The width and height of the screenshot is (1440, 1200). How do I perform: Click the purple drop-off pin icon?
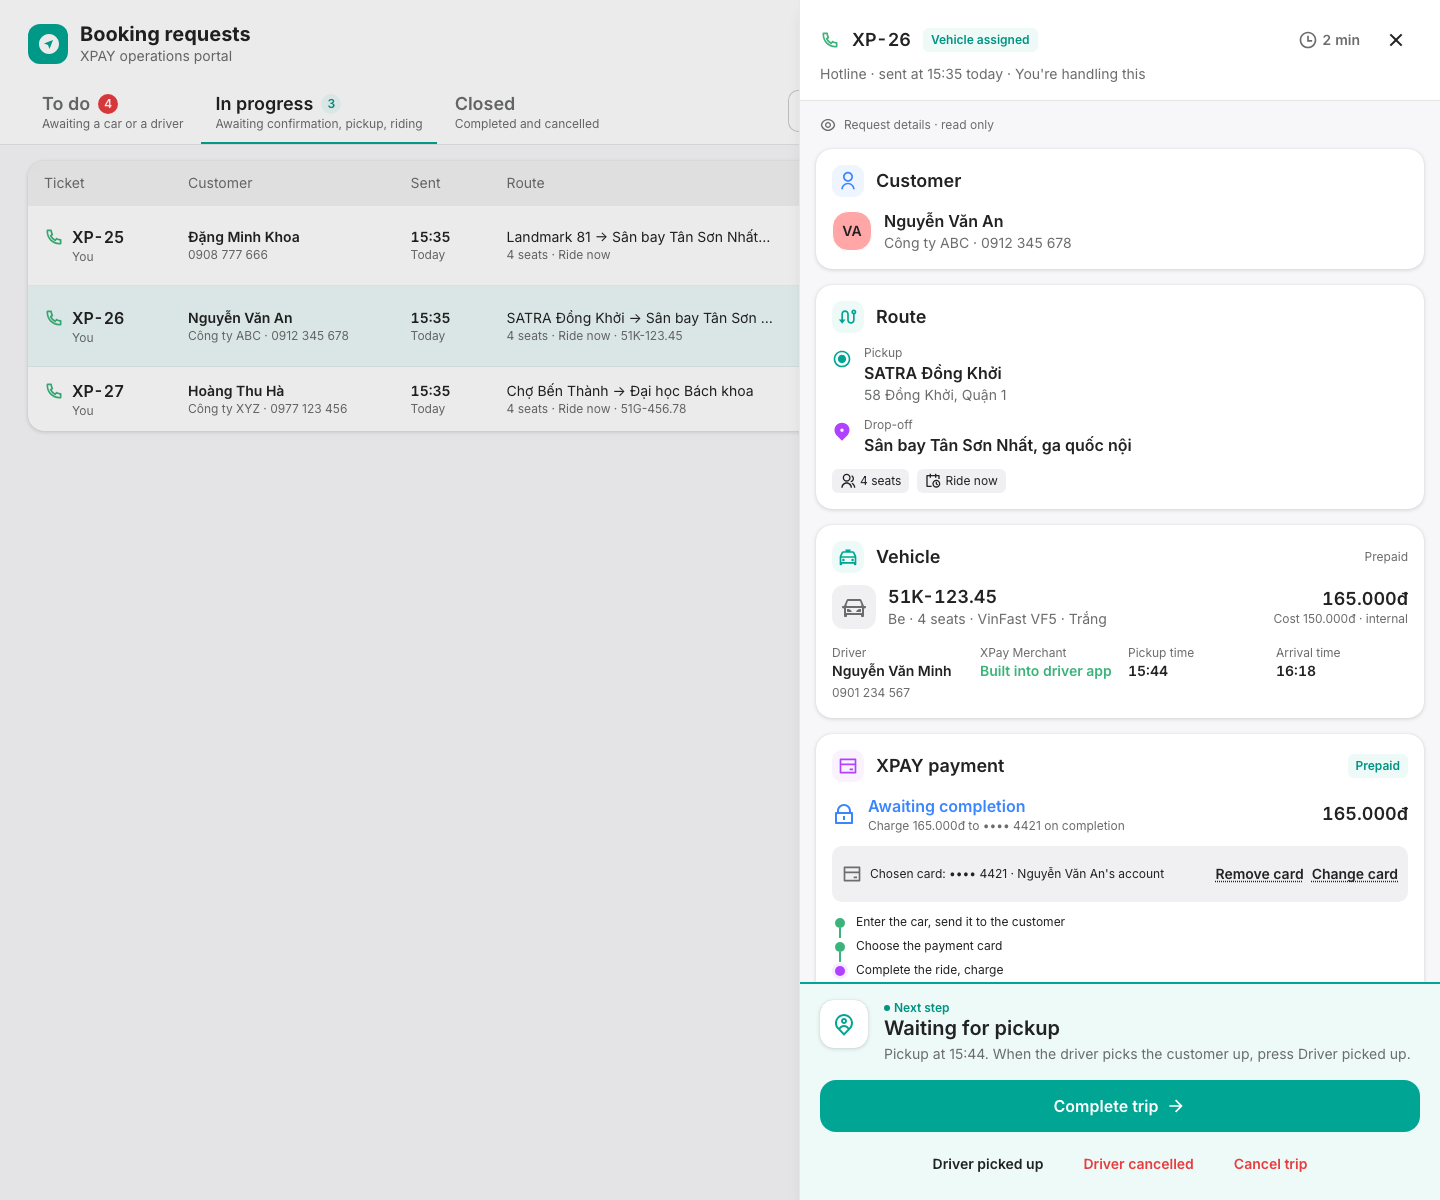(842, 431)
